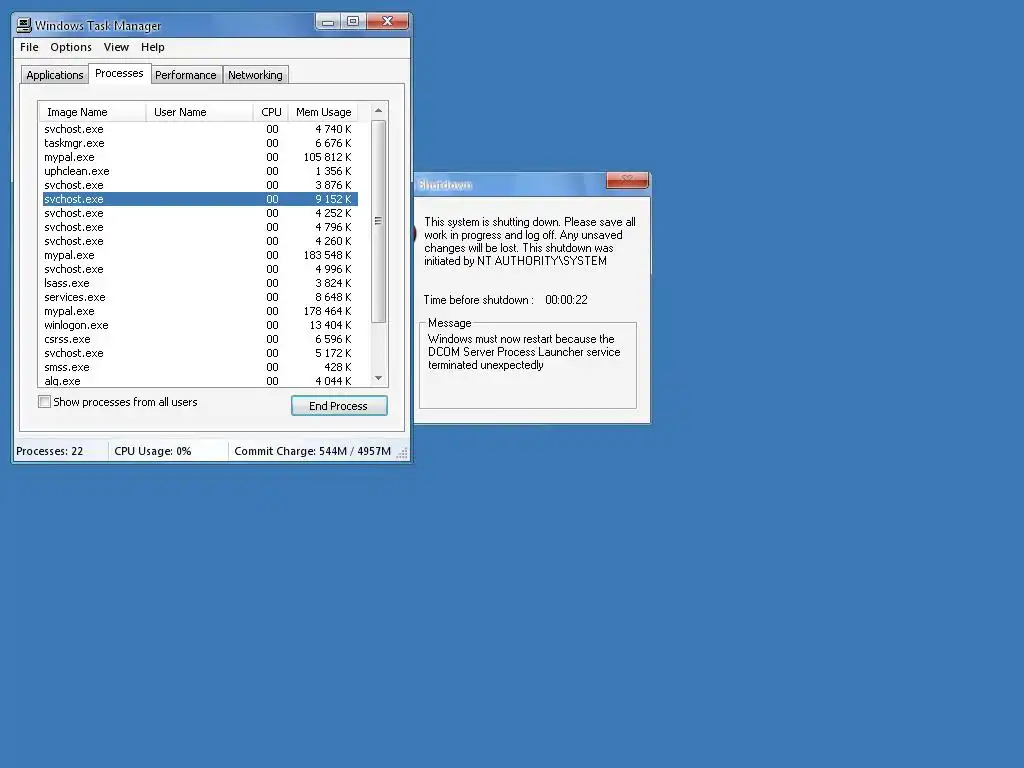Select the alg.exe process row
This screenshot has height=768, width=1024.
(x=200, y=381)
